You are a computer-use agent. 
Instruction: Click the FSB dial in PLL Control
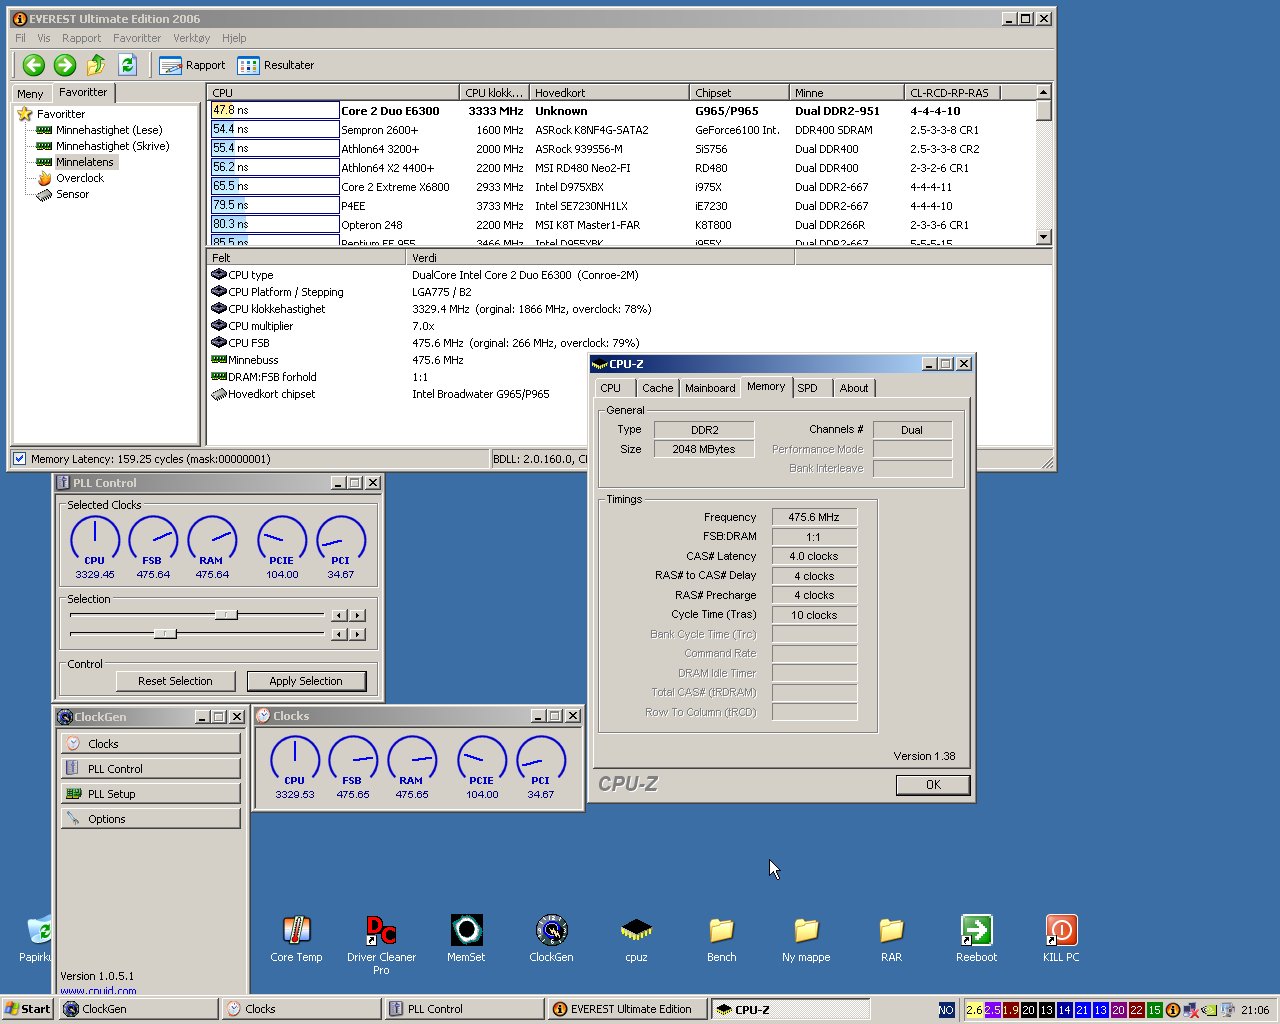coord(153,541)
